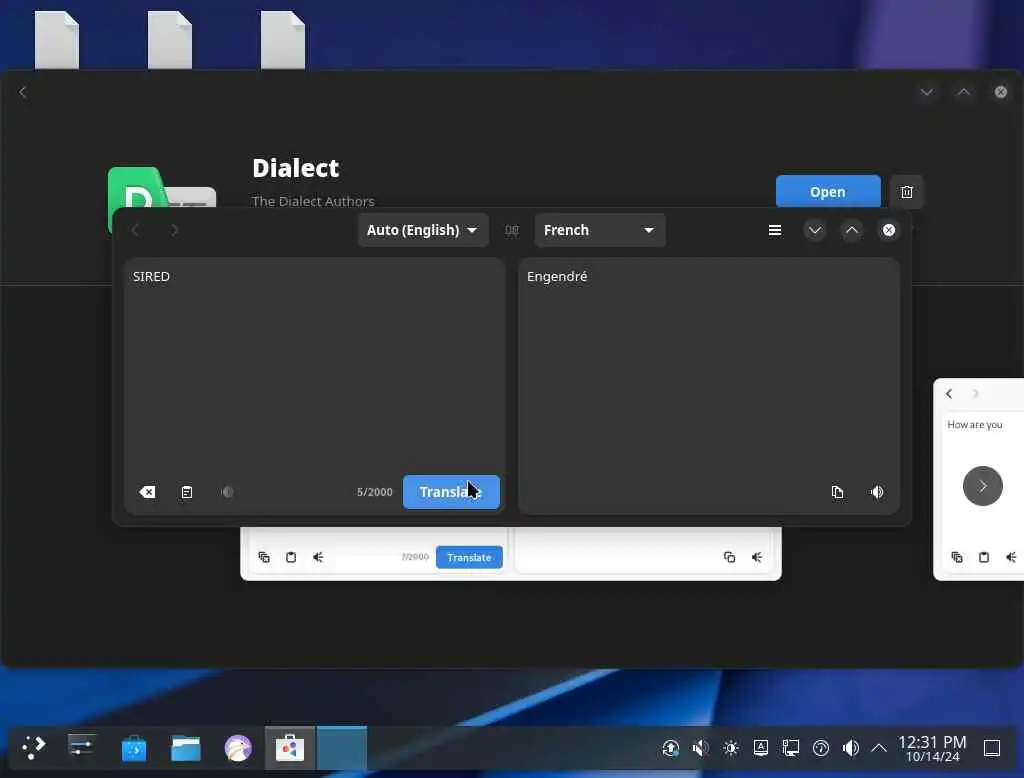
Task: Select the middle desktop file icon
Action: pyautogui.click(x=170, y=40)
